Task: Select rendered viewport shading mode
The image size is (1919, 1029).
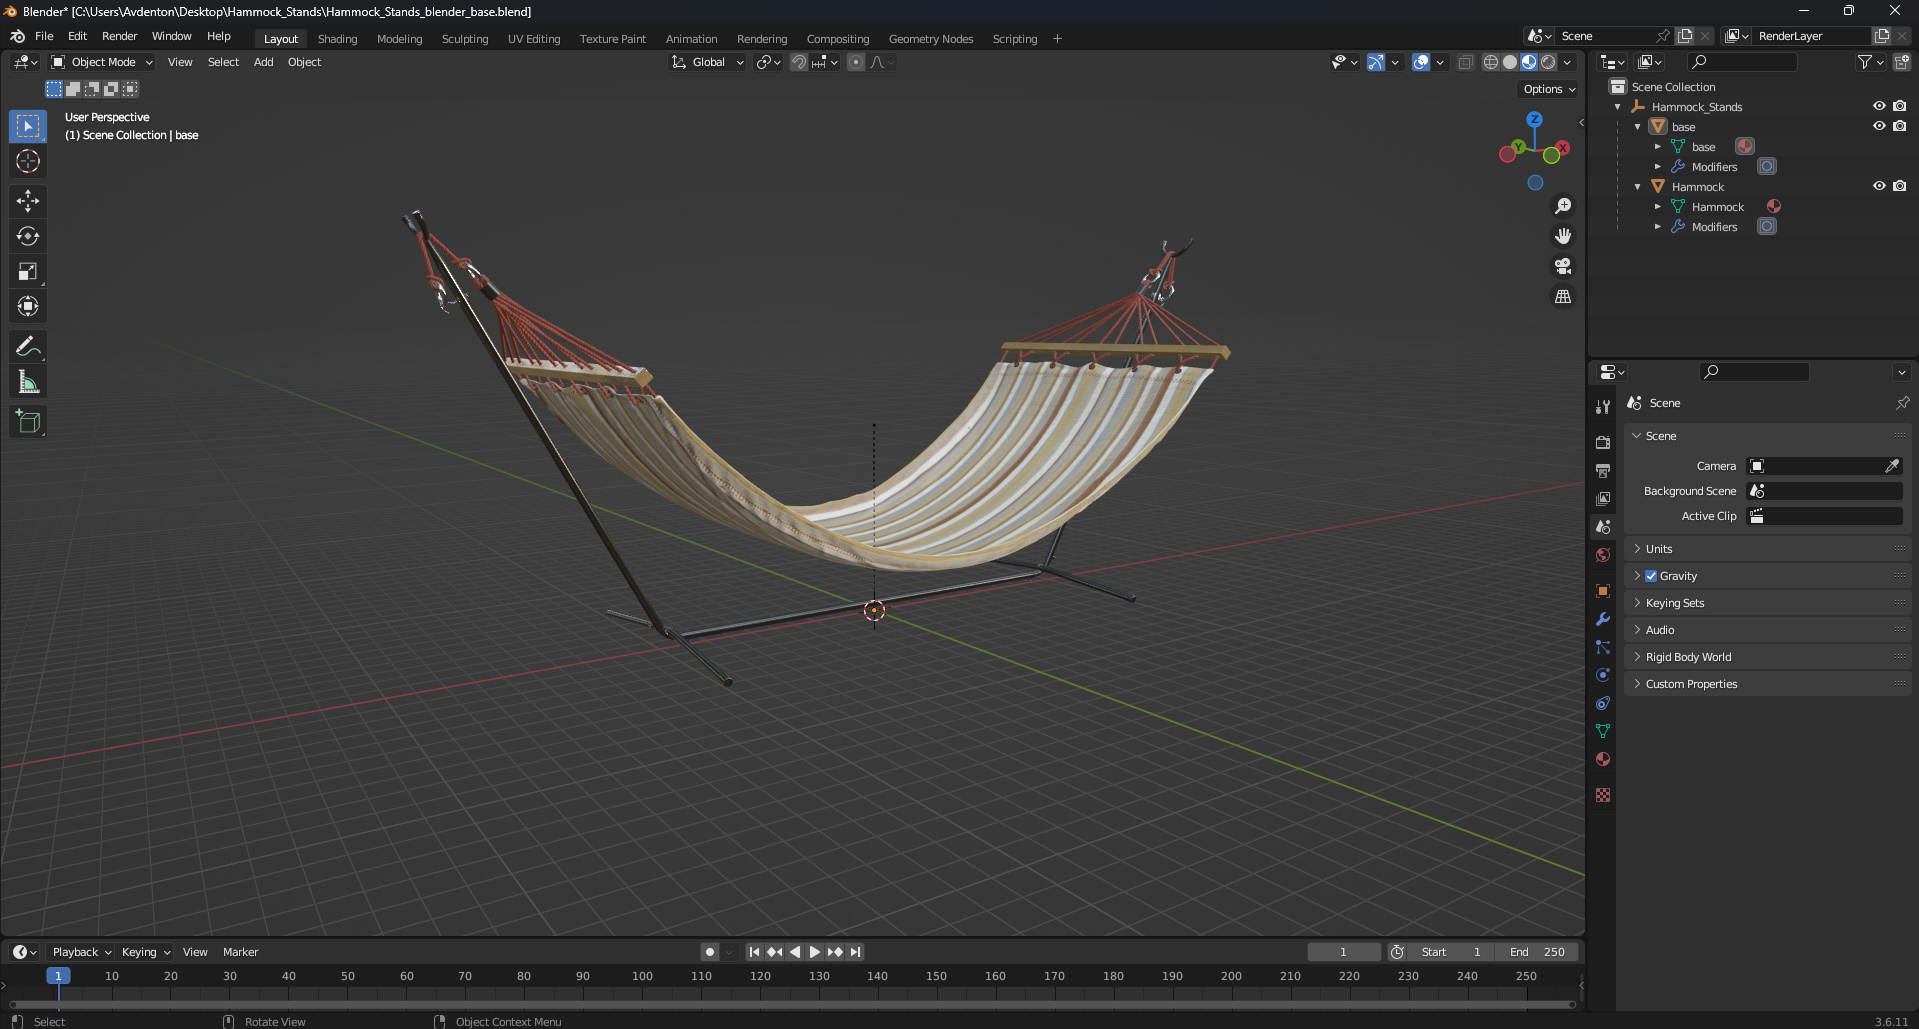Action: tap(1548, 62)
